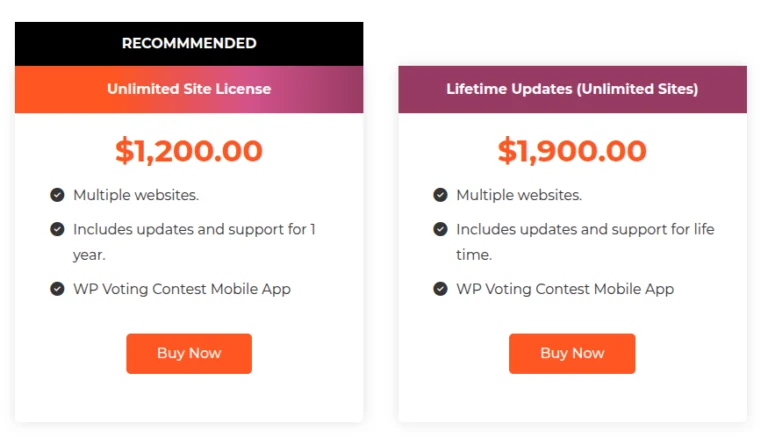The image size is (768, 438).
Task: Select the Lifetime Updates (Unlimited Sites) header
Action: (x=572, y=89)
